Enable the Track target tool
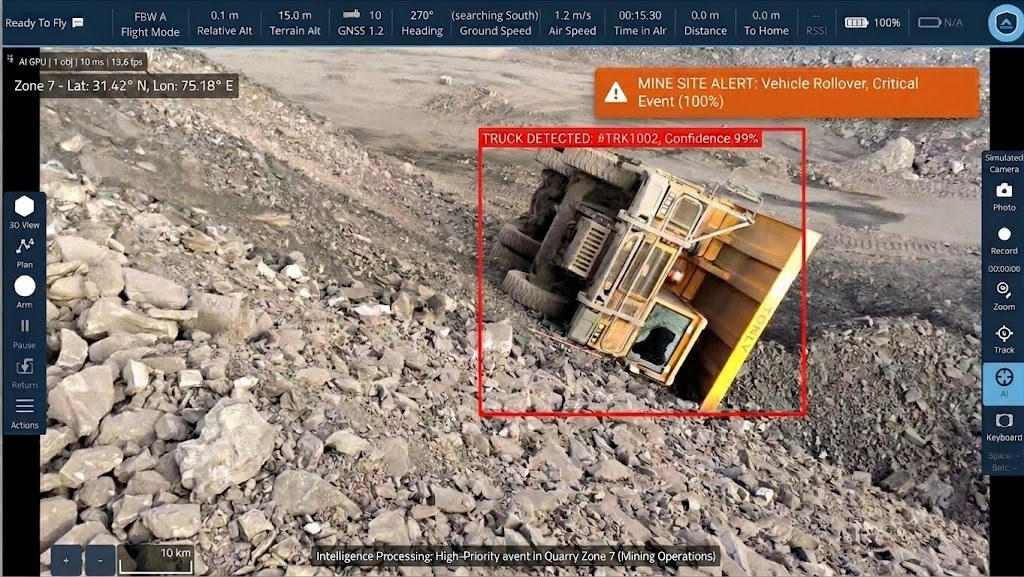Image resolution: width=1024 pixels, height=577 pixels. 1004,339
